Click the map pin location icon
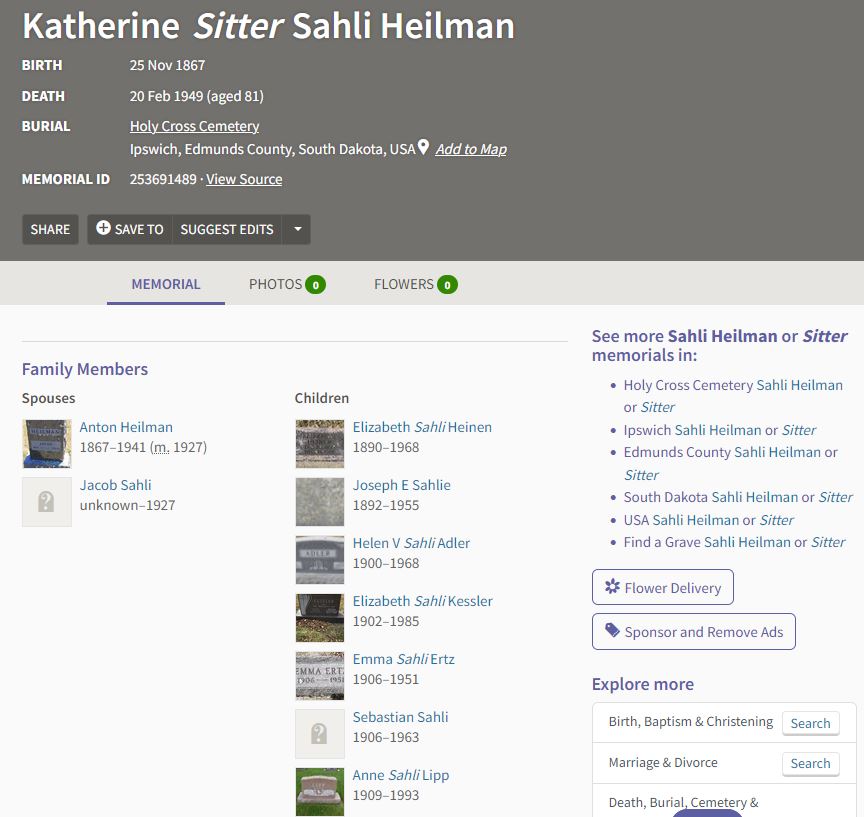The height and width of the screenshot is (817, 864). [423, 147]
